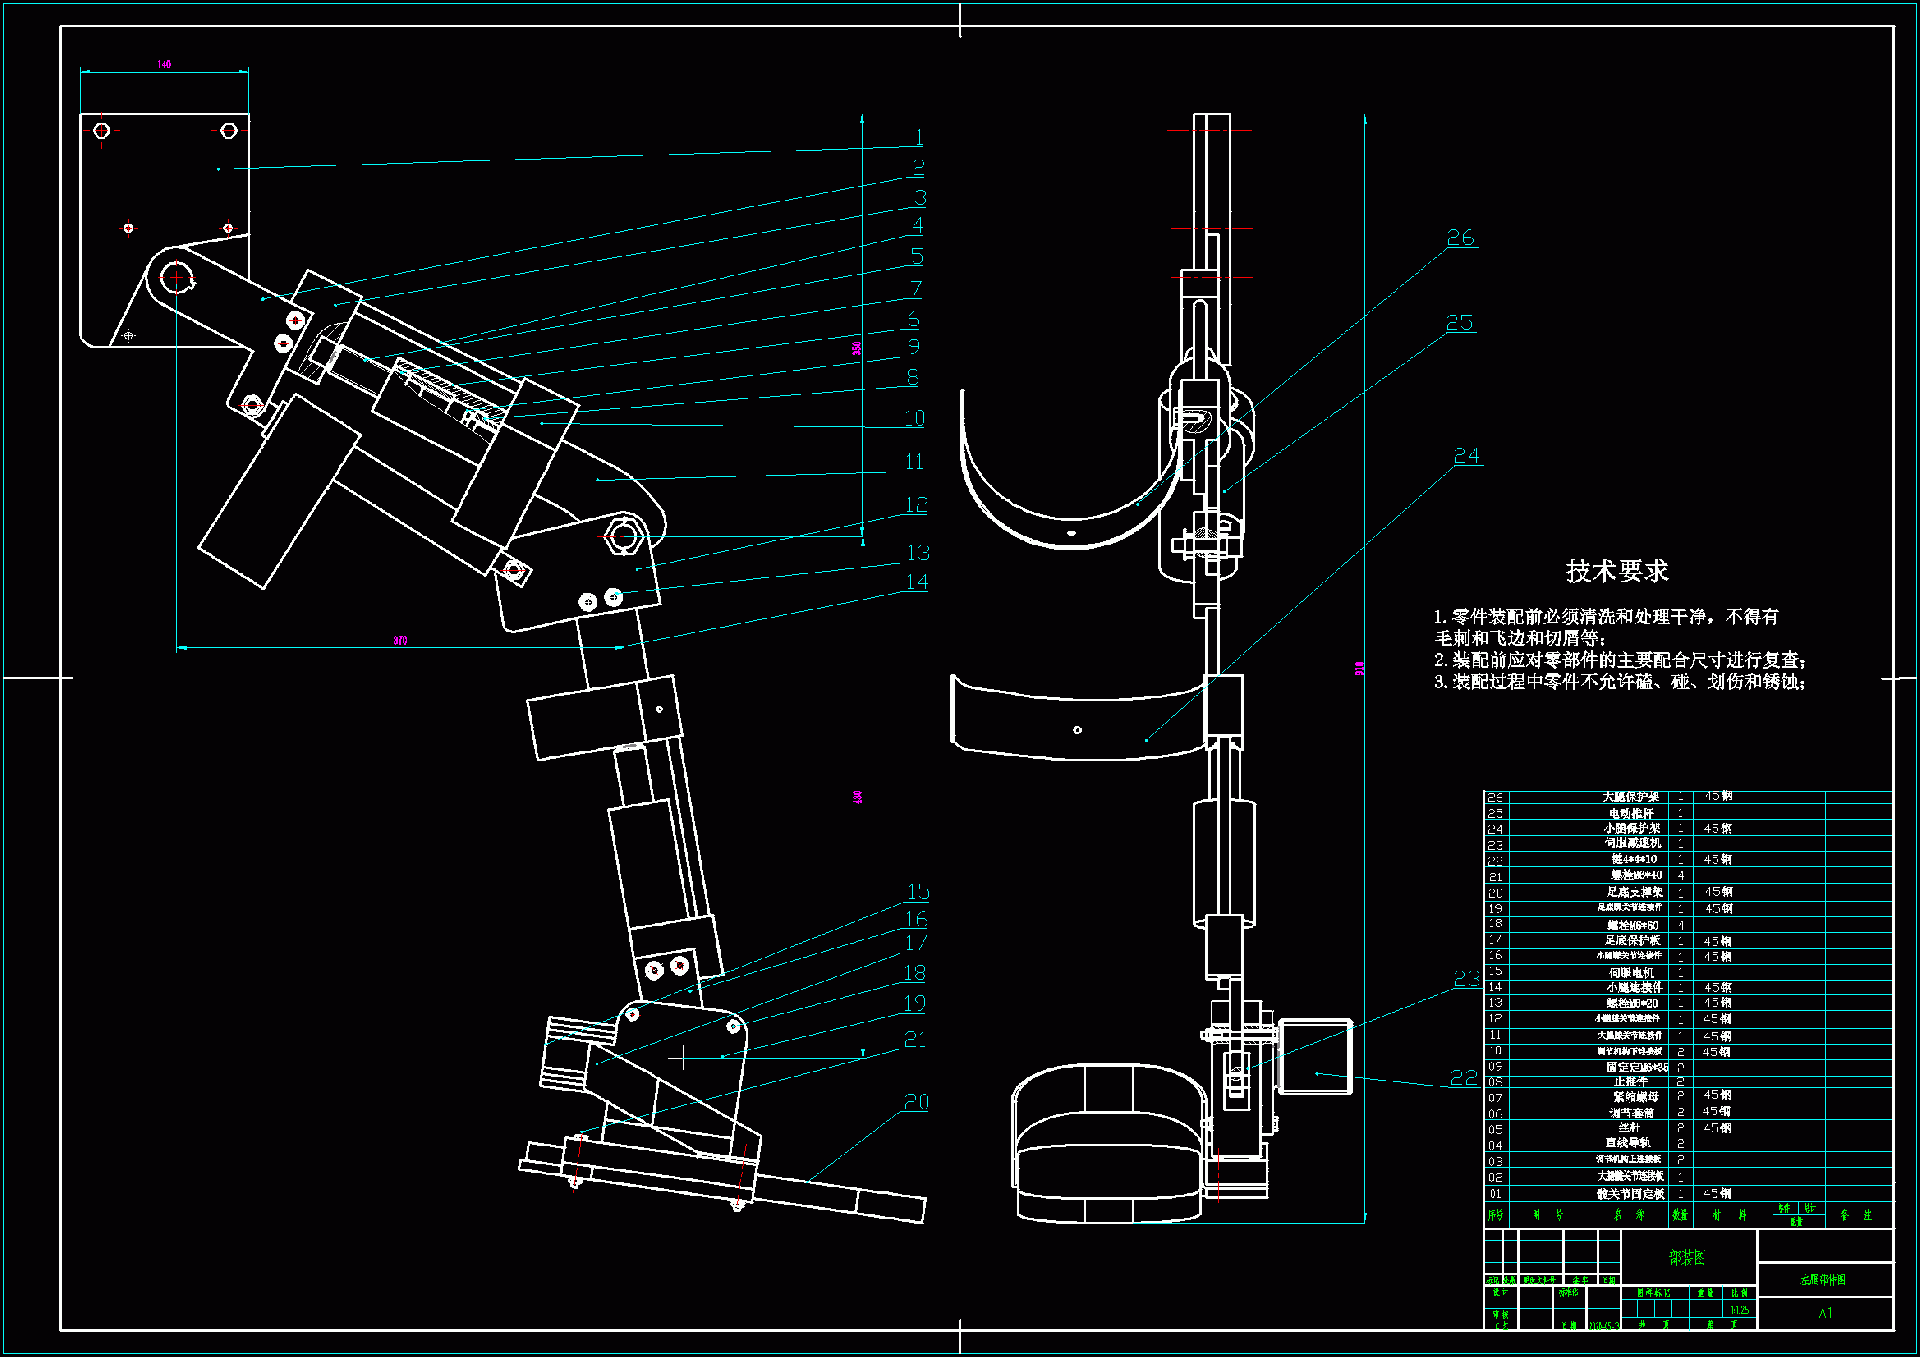Click part callout number 26
Viewport: 1920px width, 1357px height.
(x=1460, y=238)
